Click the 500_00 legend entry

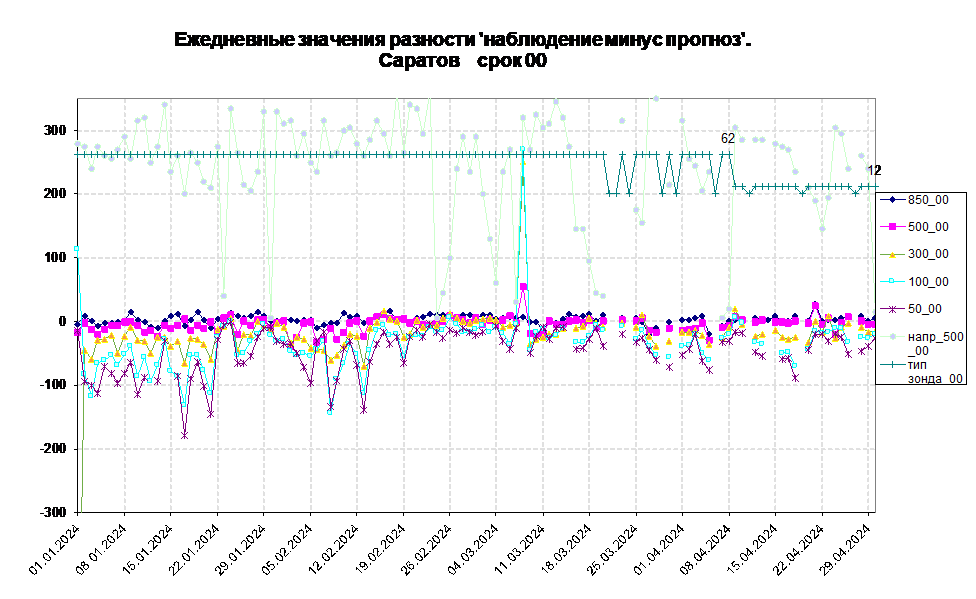(915, 227)
